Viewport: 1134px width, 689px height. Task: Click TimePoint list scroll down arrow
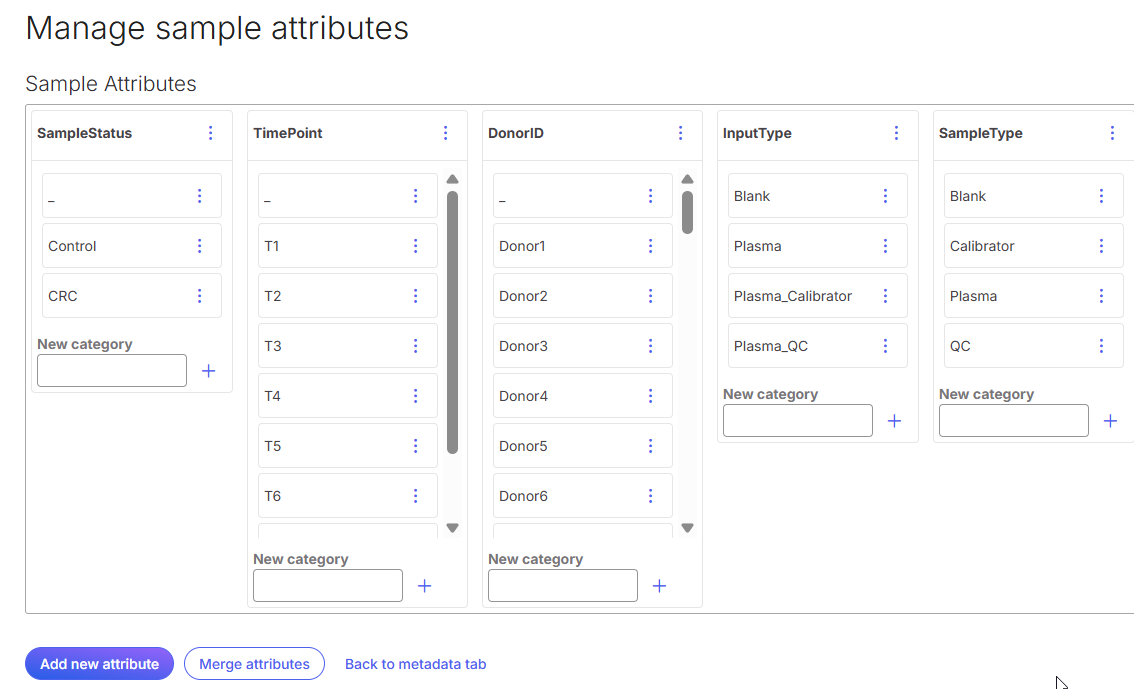click(452, 528)
